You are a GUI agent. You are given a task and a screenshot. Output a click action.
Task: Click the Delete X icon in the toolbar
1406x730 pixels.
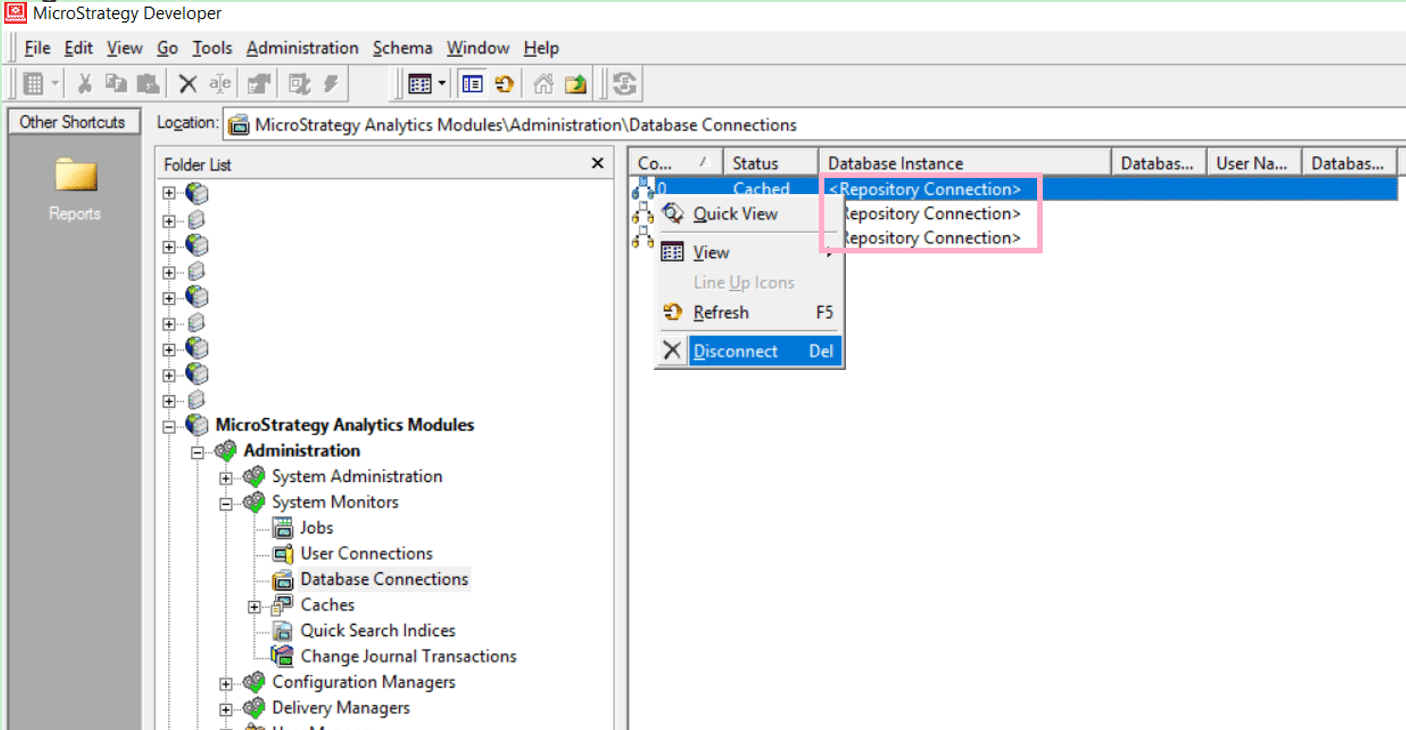point(188,84)
